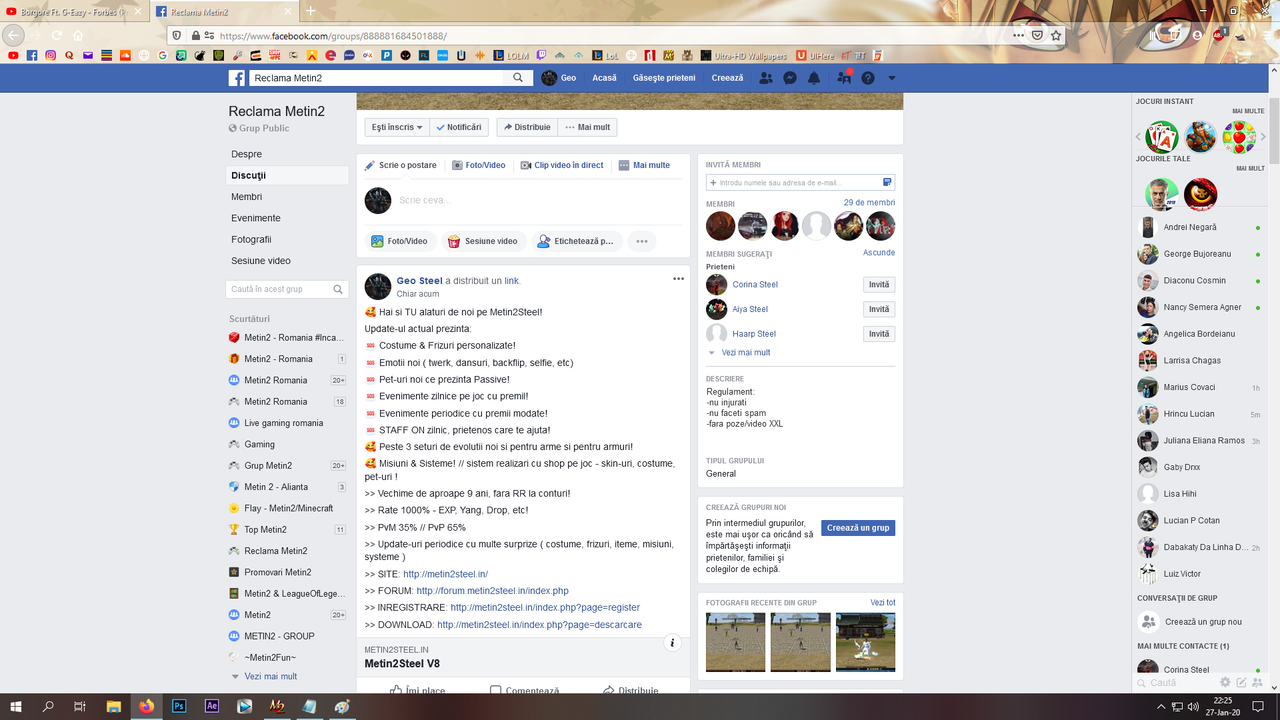Open Photoshop from the taskbar

pyautogui.click(x=179, y=706)
